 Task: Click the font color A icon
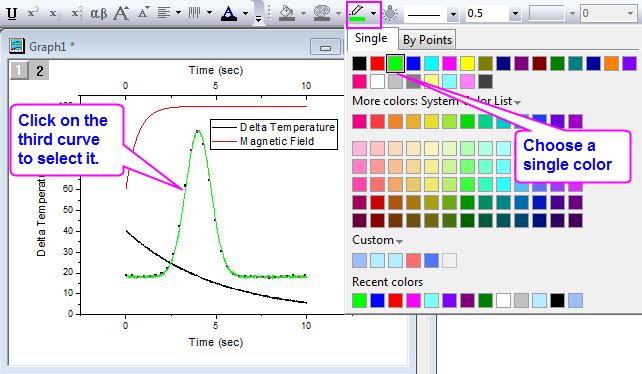coord(228,14)
